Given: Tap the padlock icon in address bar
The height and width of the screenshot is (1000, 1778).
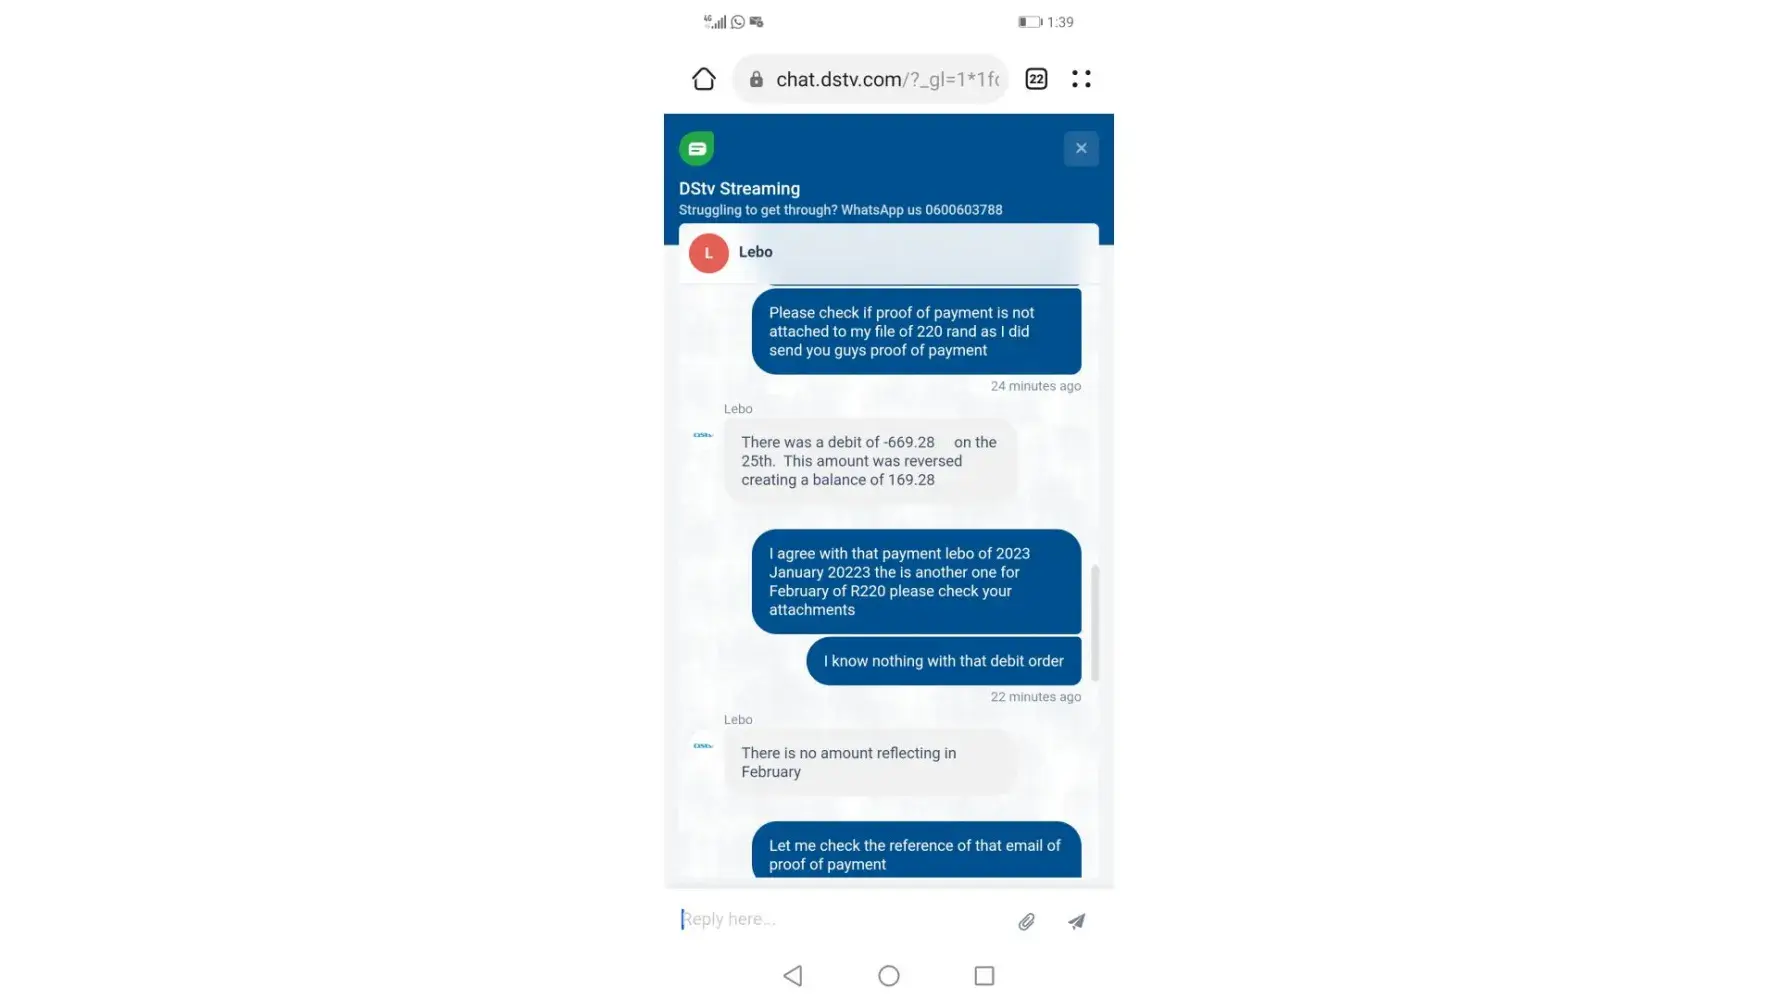Looking at the screenshot, I should pos(756,80).
